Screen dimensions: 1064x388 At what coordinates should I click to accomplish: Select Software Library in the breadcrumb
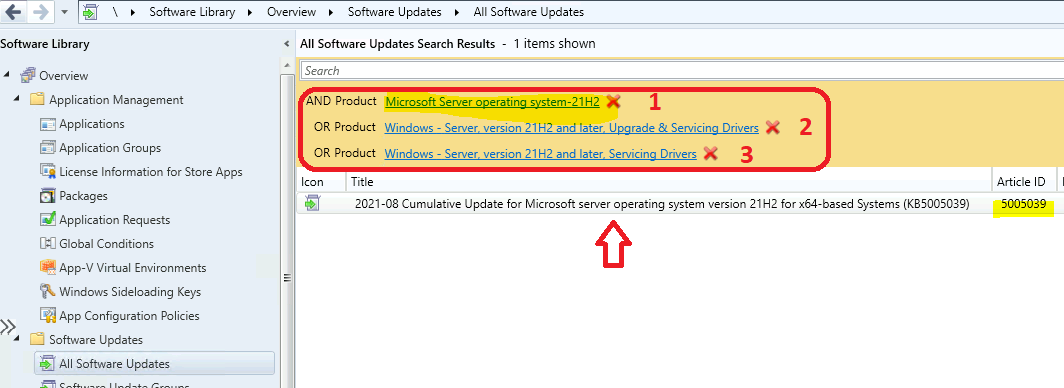(x=192, y=12)
